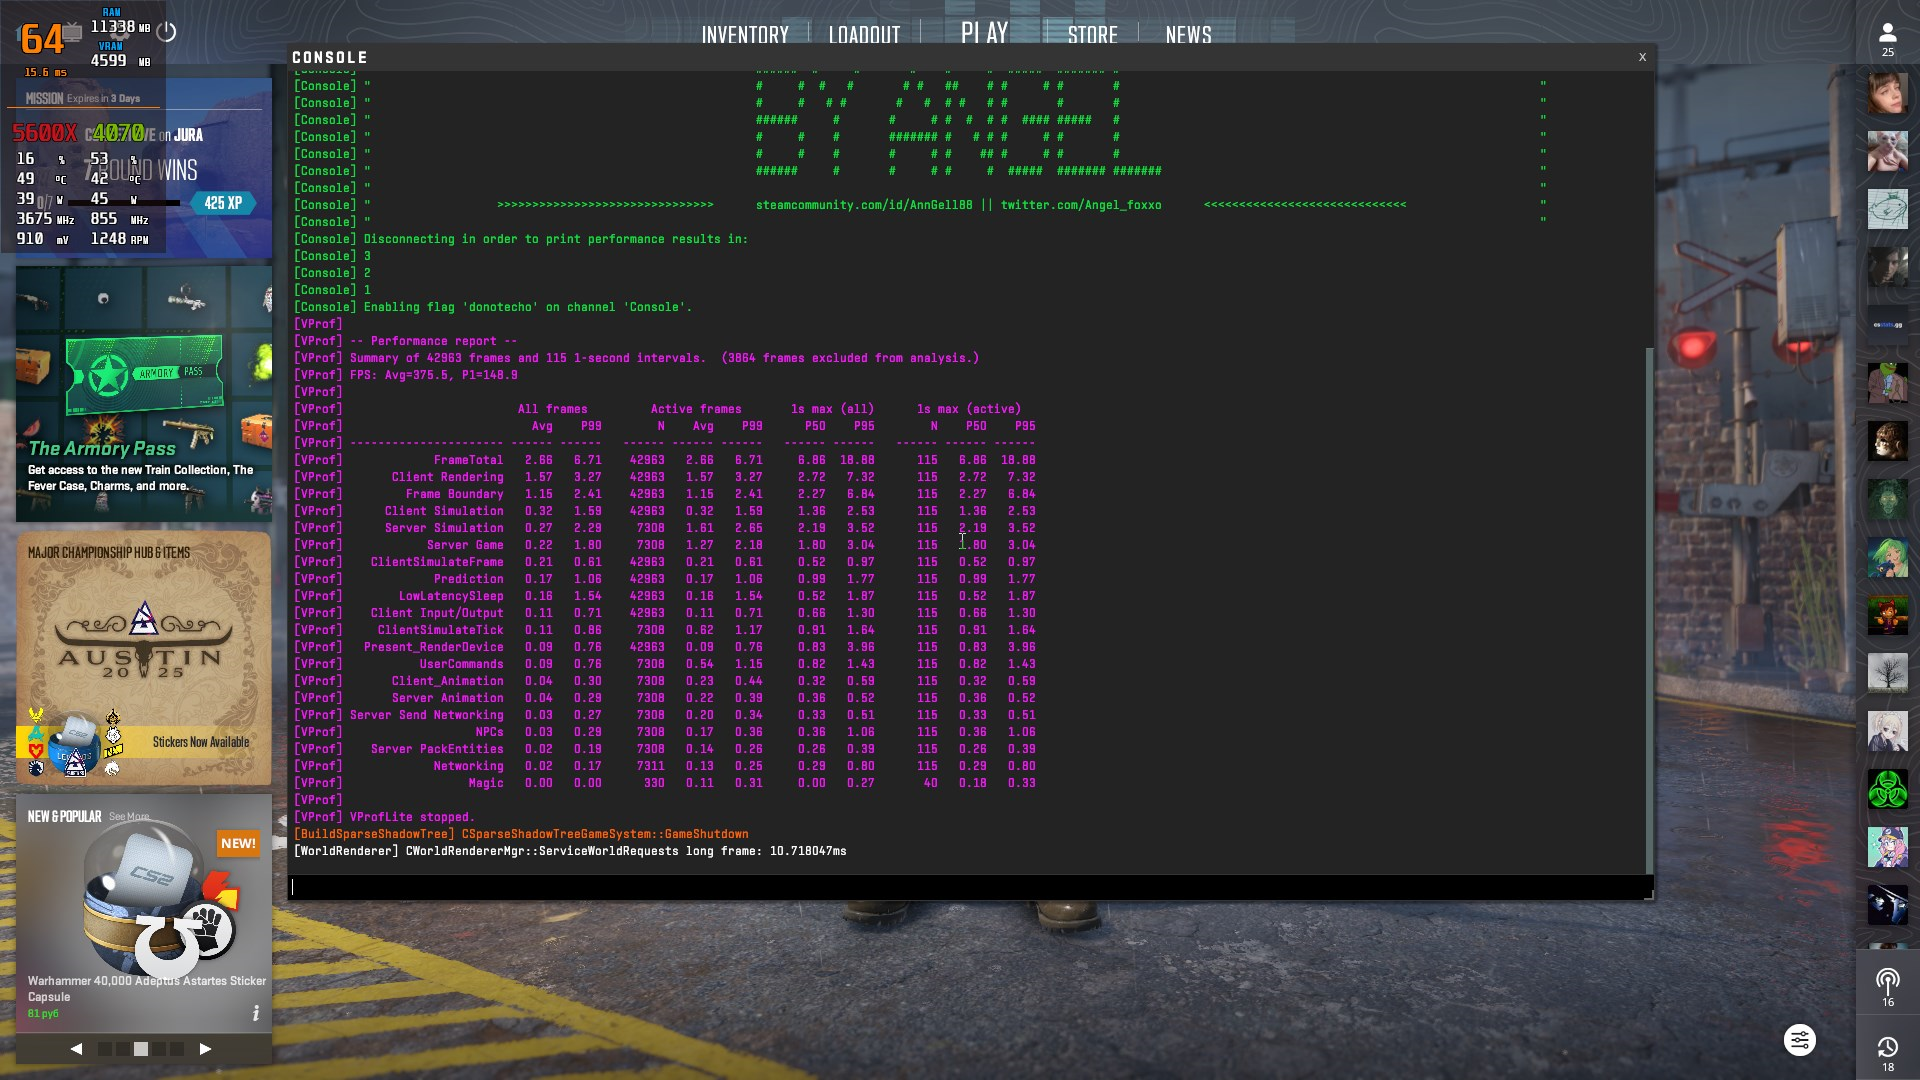
Task: Click the power quit icon
Action: coord(167,32)
